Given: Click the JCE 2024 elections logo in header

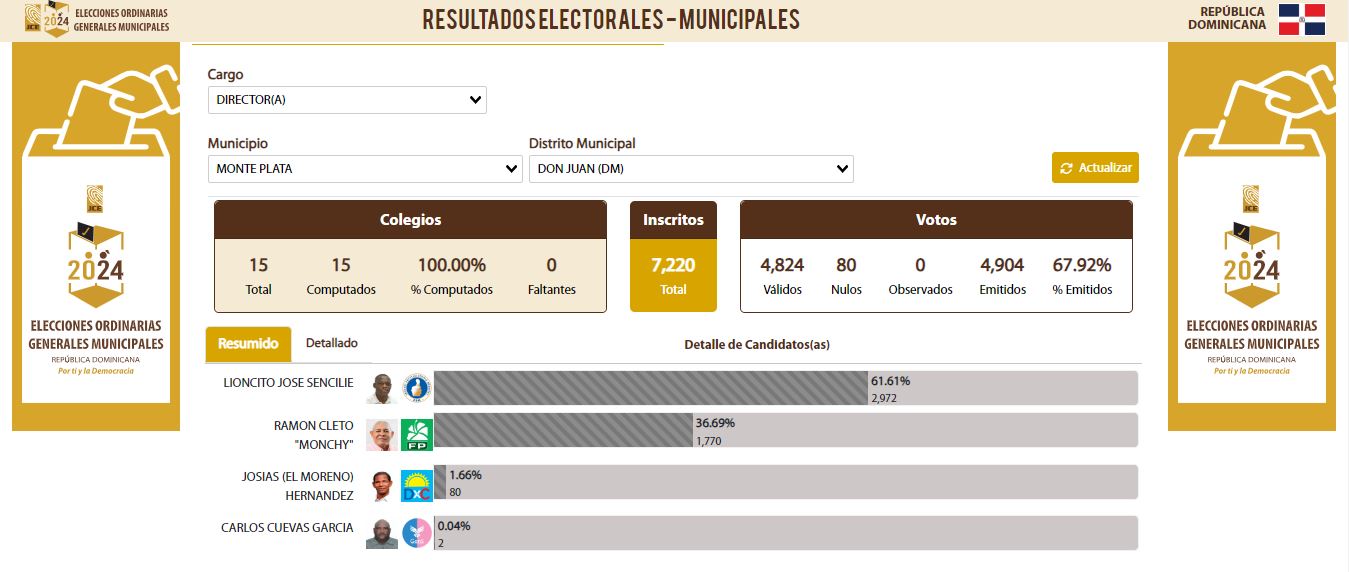Looking at the screenshot, I should pos(46,19).
